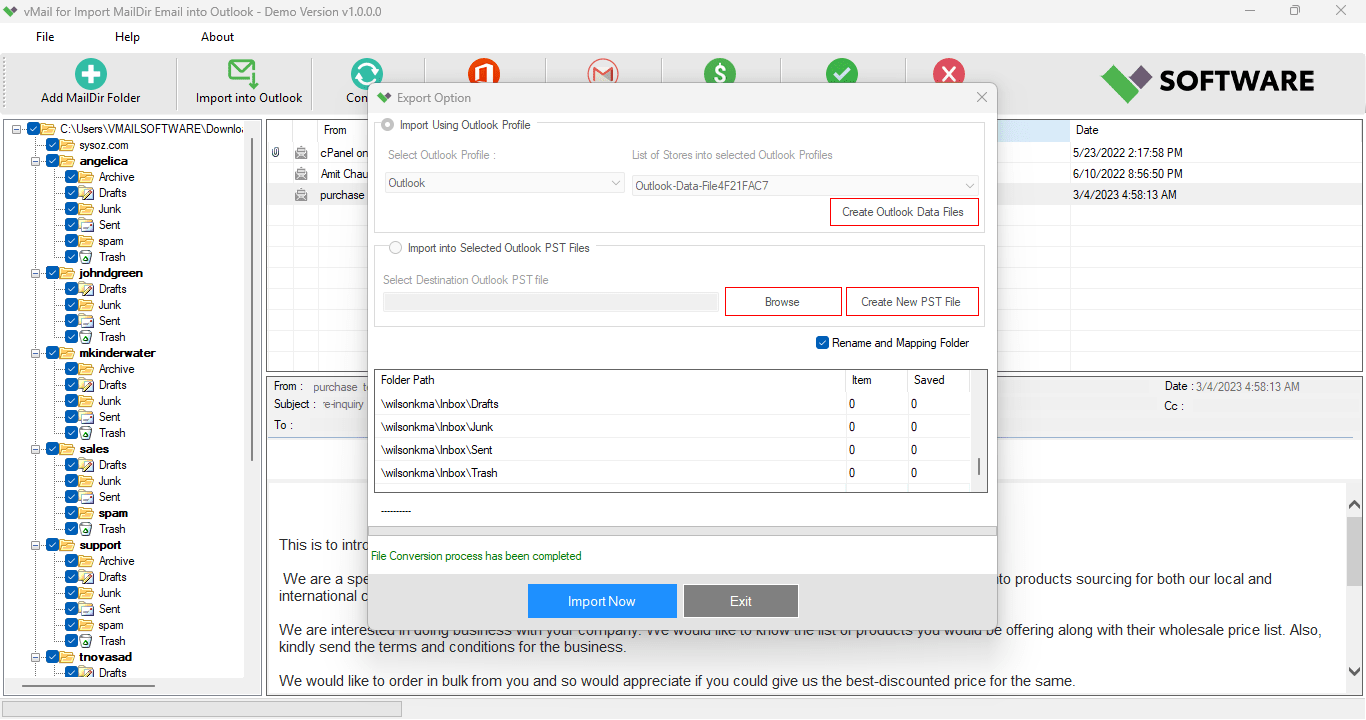Open the About menu

(x=217, y=37)
